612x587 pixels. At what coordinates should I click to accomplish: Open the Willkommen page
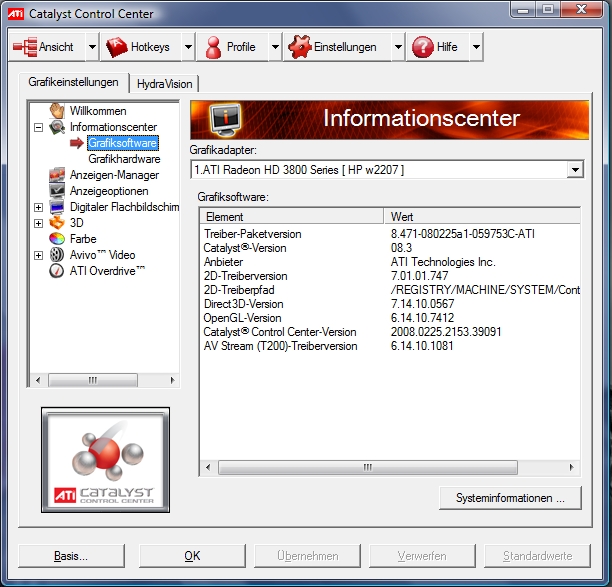[x=98, y=111]
